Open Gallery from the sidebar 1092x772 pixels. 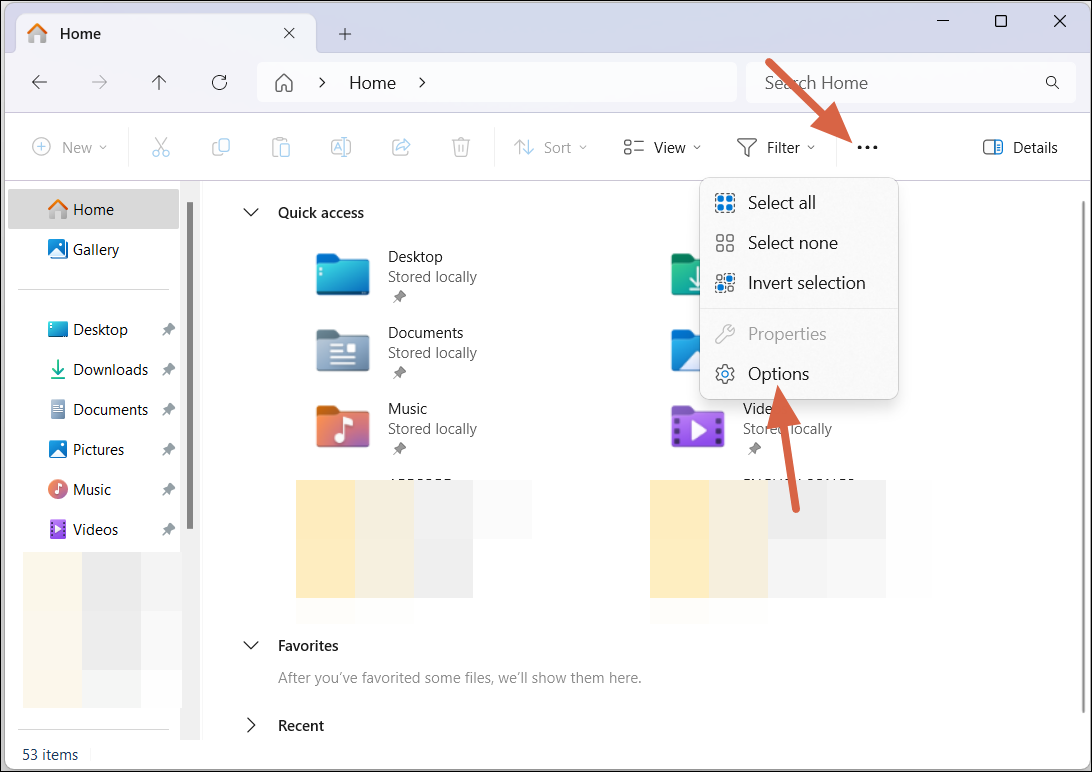coord(95,249)
